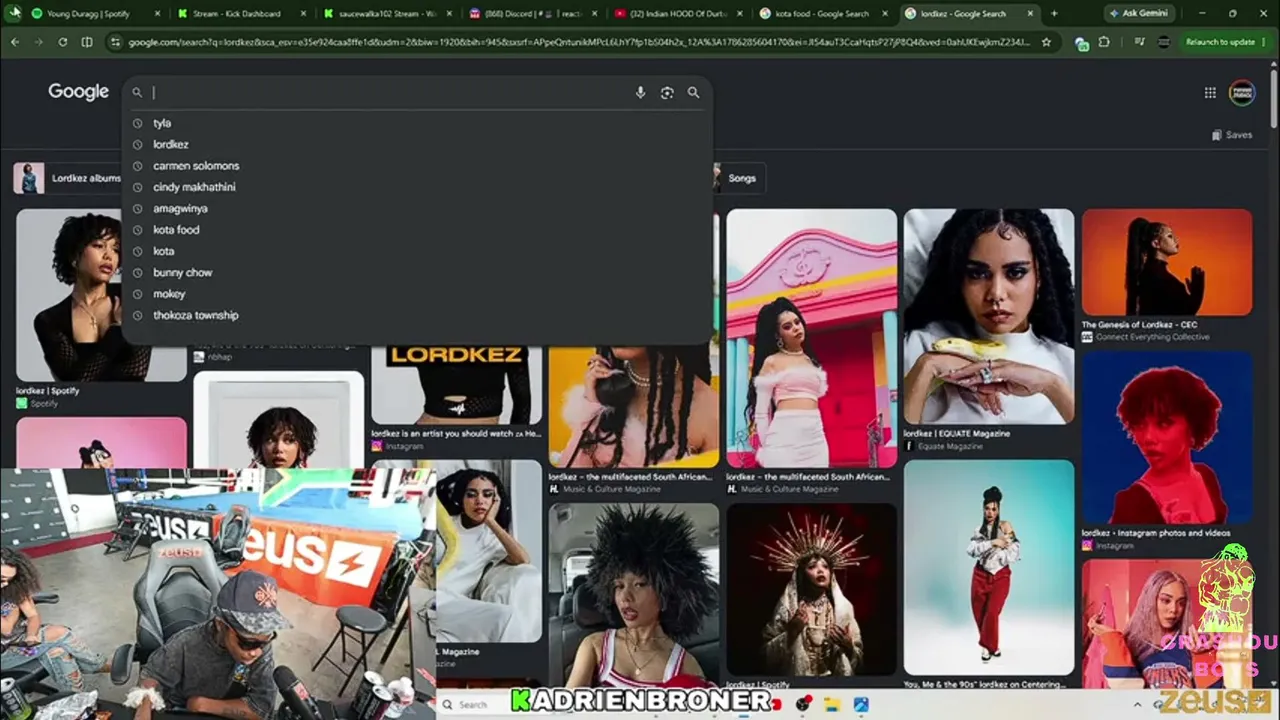Reload the current page
The height and width of the screenshot is (720, 1280).
62,42
